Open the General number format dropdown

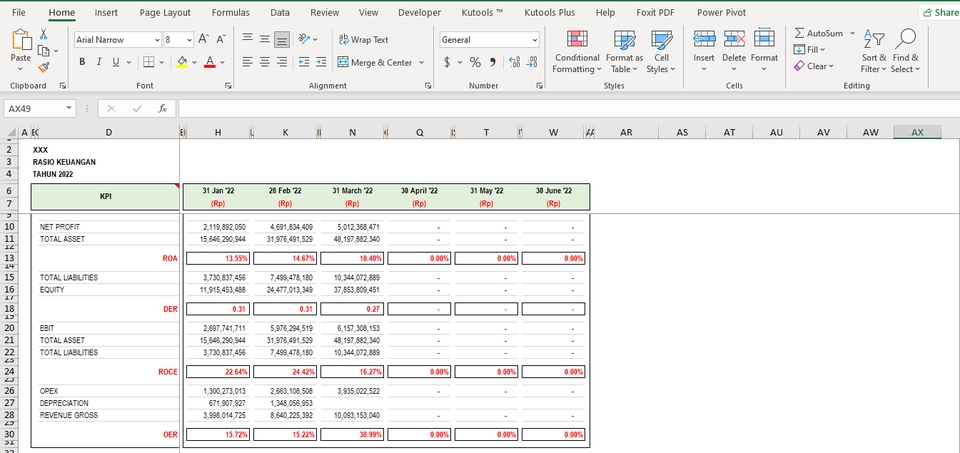point(534,40)
